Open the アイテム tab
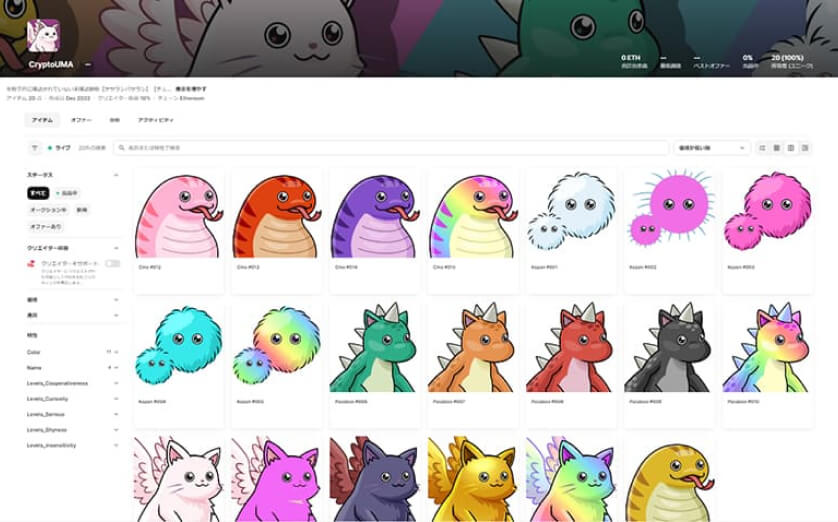The height and width of the screenshot is (522, 838). pyautogui.click(x=42, y=120)
